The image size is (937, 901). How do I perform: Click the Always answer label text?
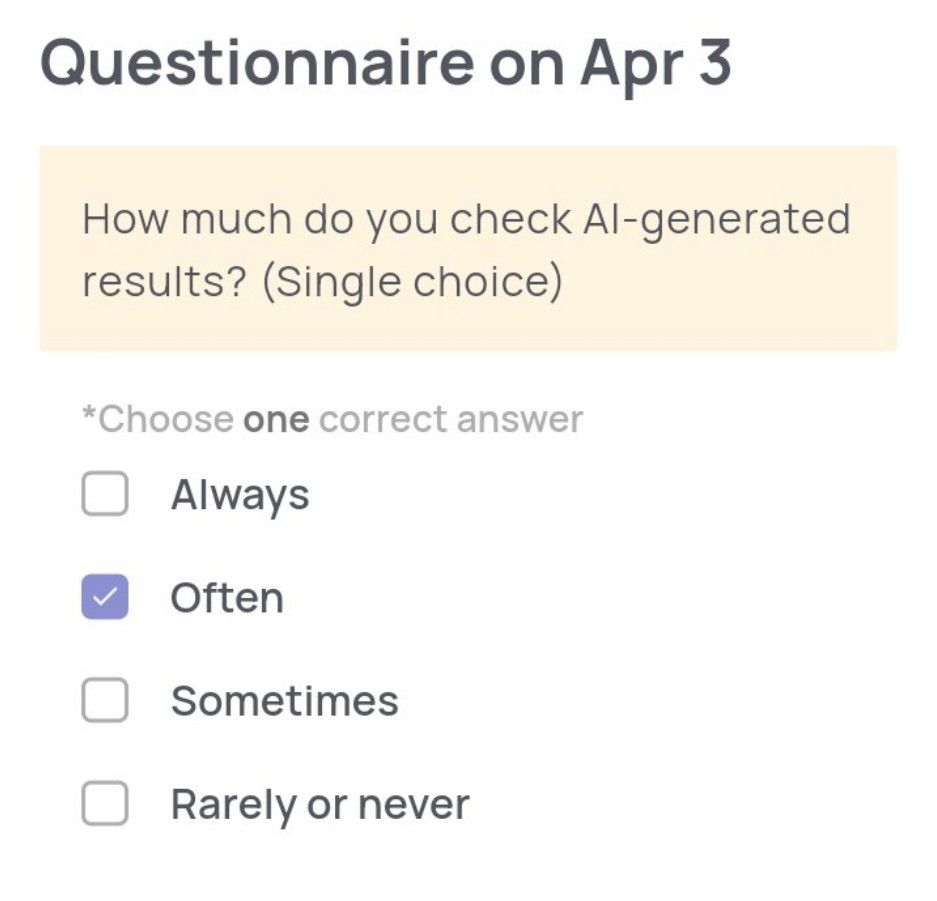[x=240, y=493]
